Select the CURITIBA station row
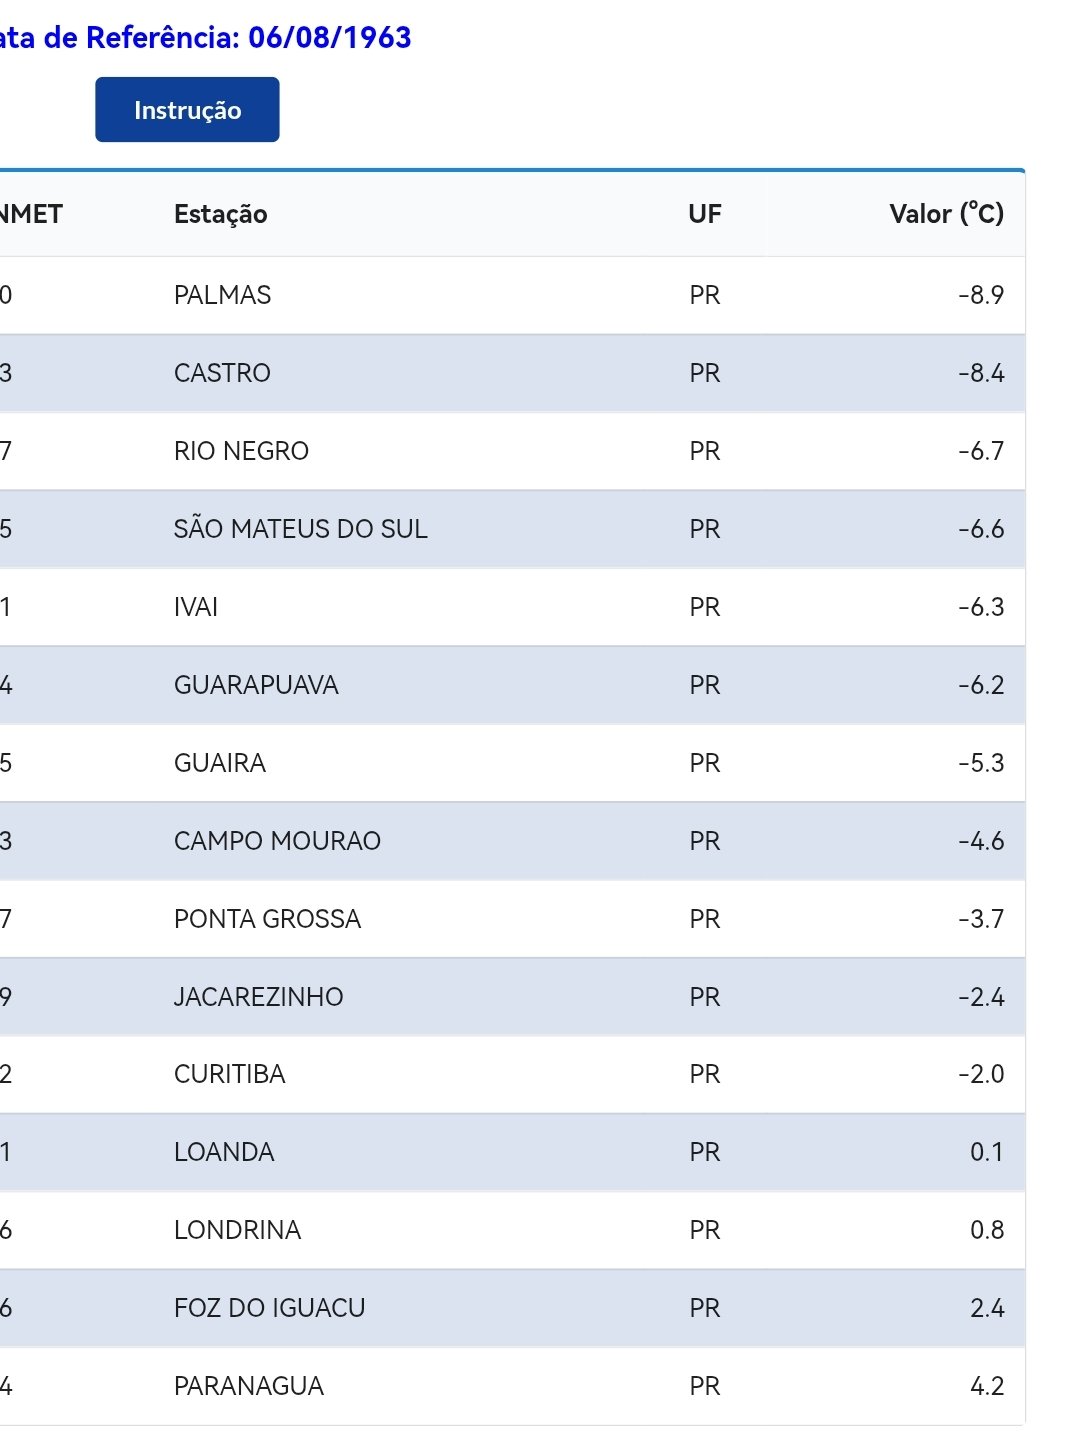 (512, 1074)
